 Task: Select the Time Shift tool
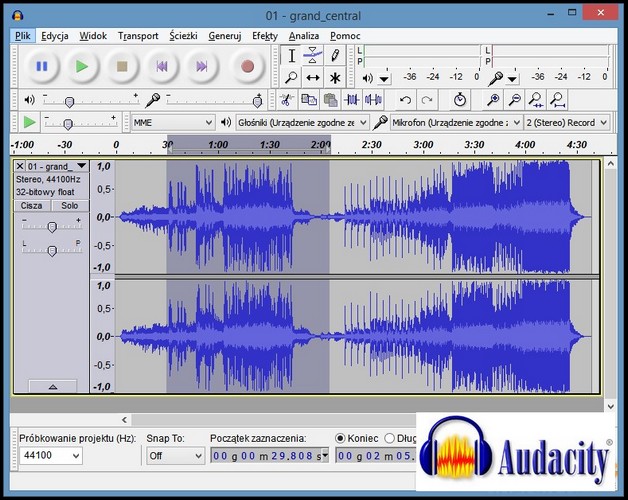point(313,77)
